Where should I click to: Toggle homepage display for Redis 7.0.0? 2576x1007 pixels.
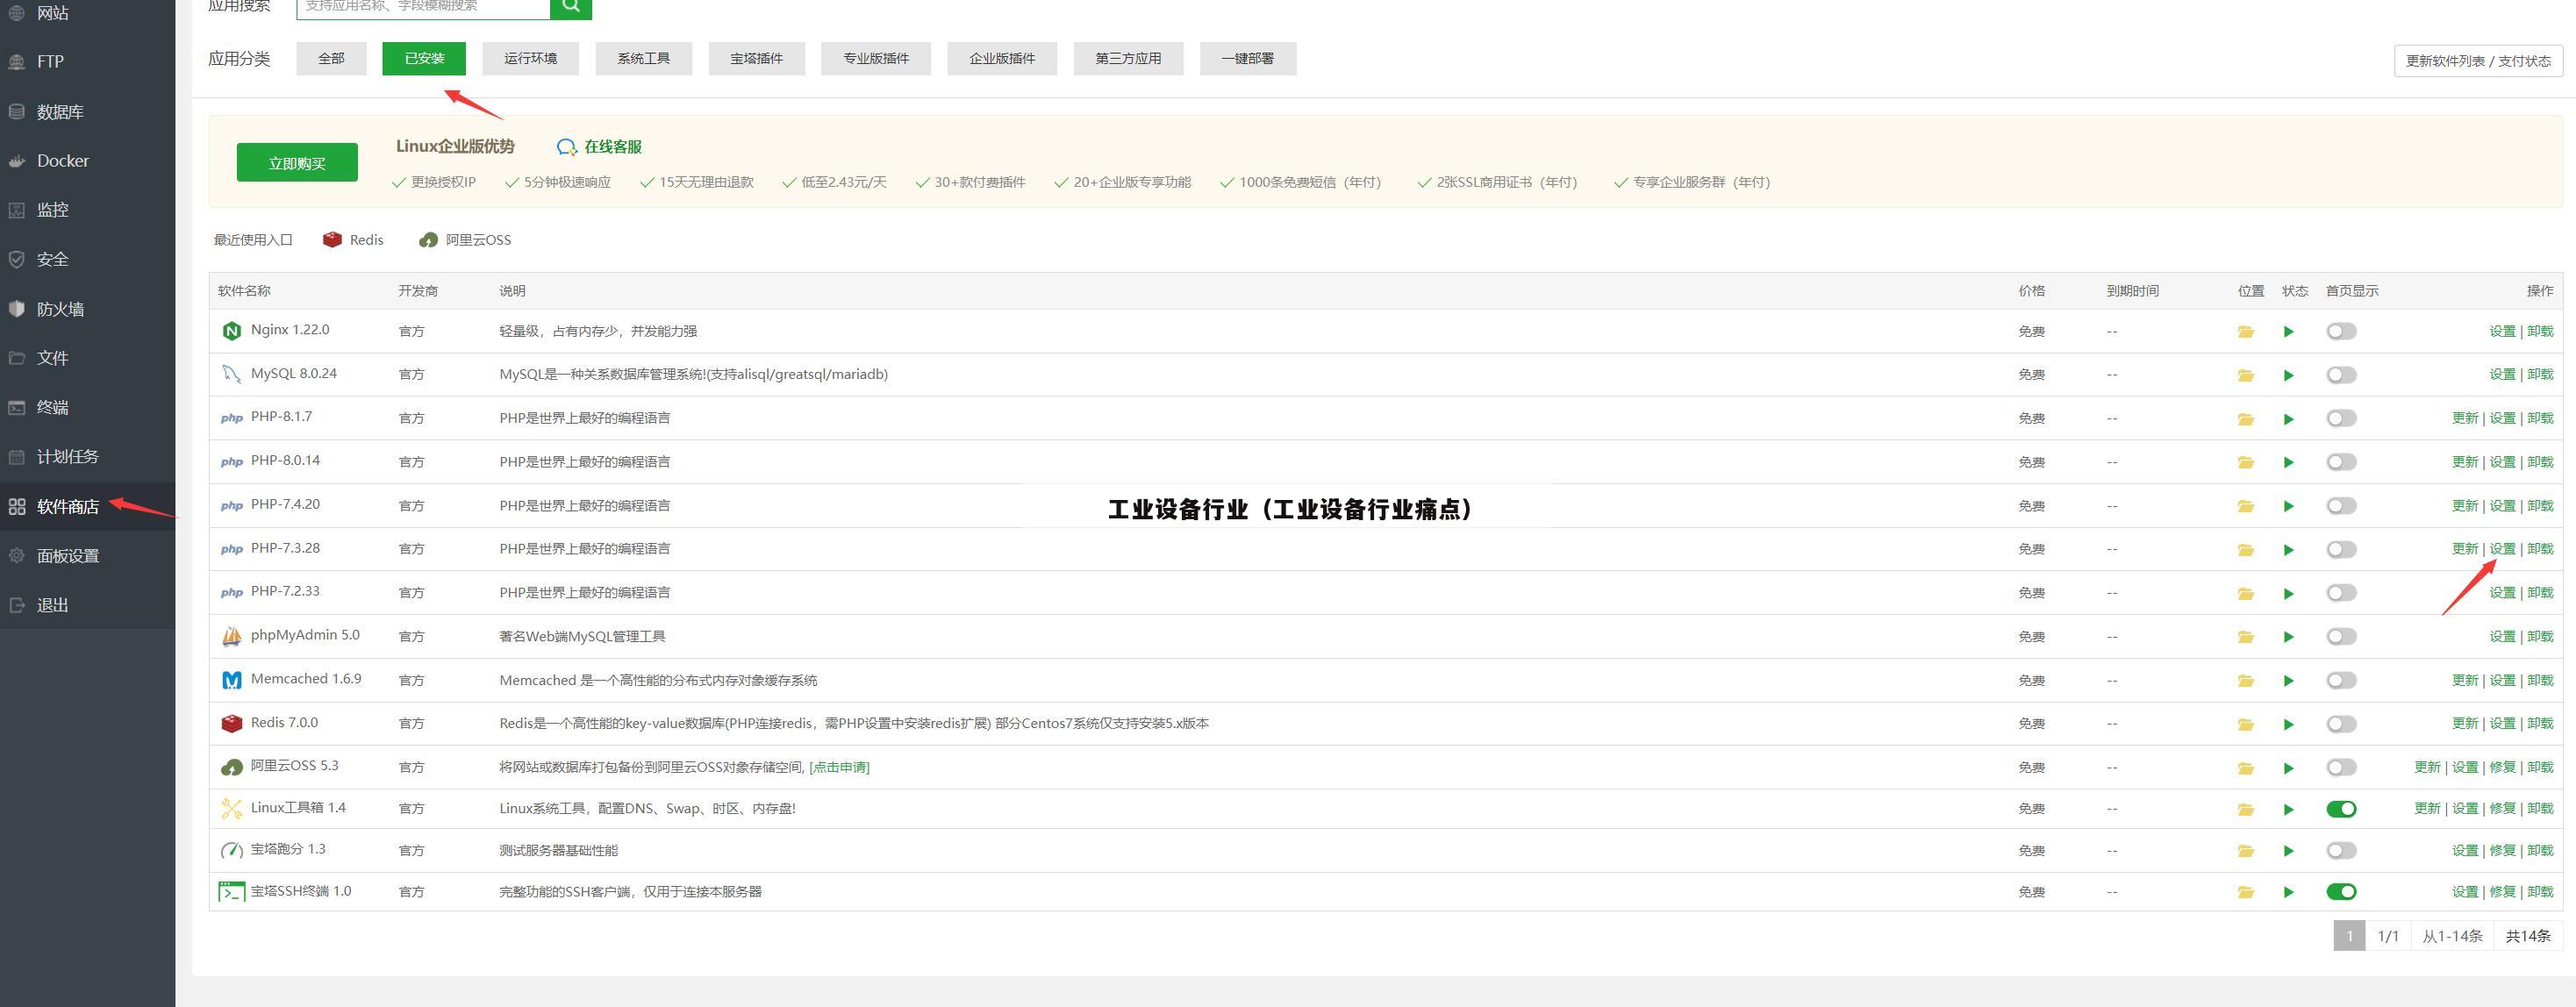click(x=2341, y=724)
